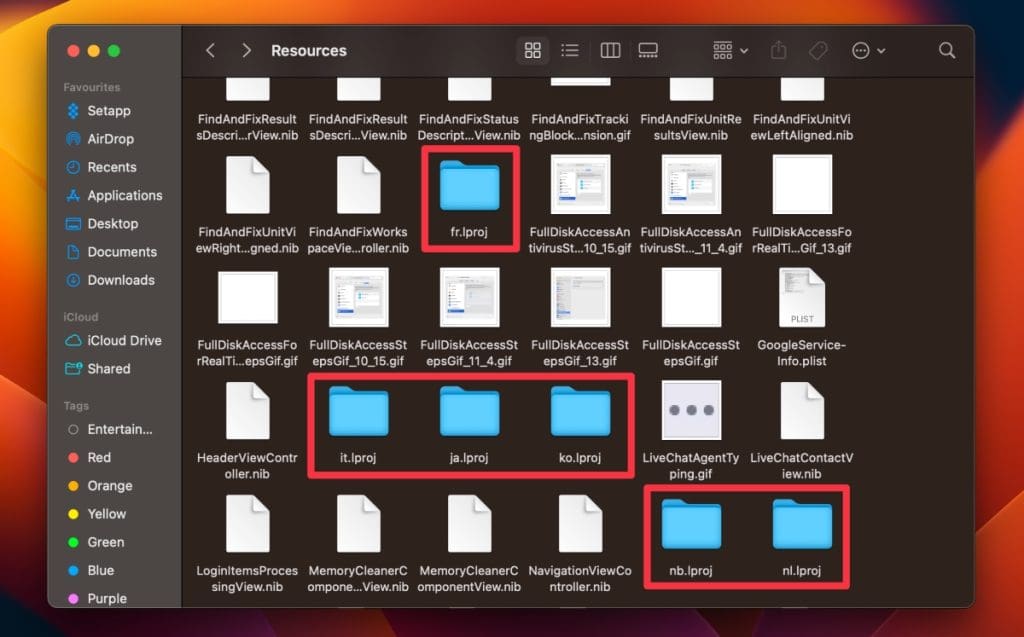Go forward with the right chevron
1024x637 pixels.
246,50
